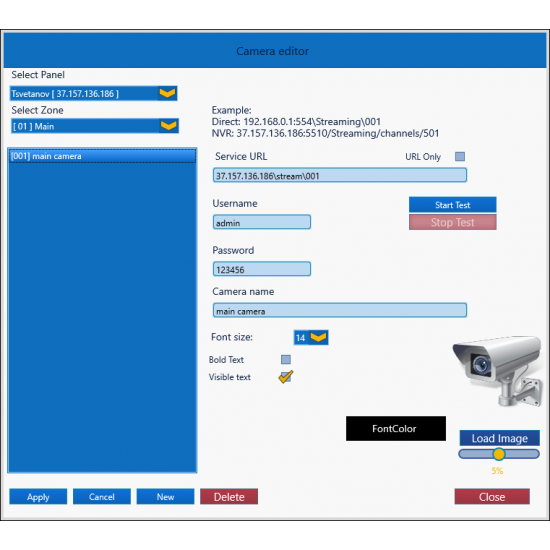The width and height of the screenshot is (550, 550).
Task: Focus the Username field containing admin
Action: (x=262, y=222)
